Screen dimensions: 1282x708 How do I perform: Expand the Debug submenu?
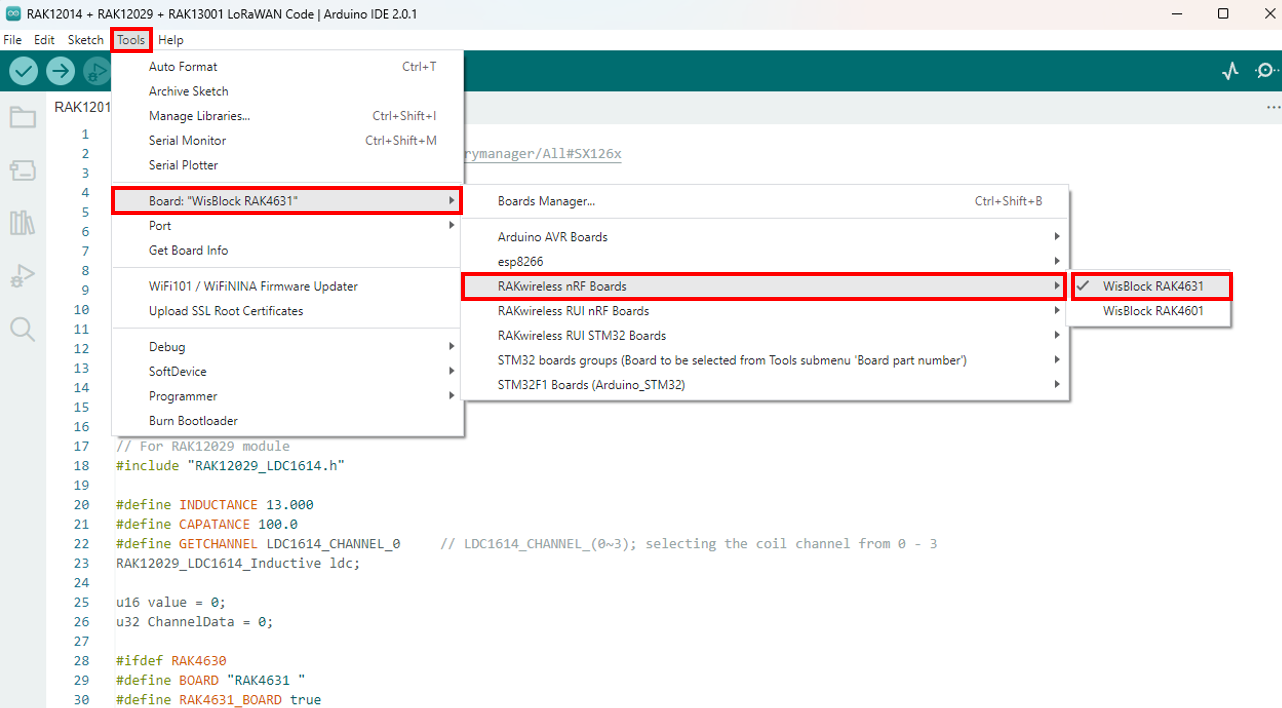287,347
